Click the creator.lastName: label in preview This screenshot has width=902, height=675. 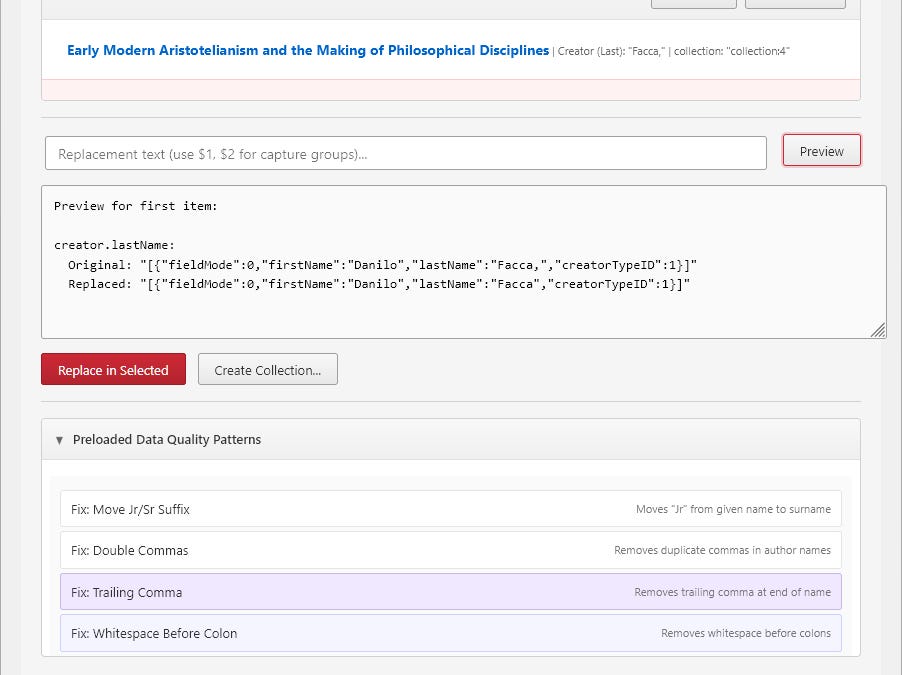tap(114, 245)
